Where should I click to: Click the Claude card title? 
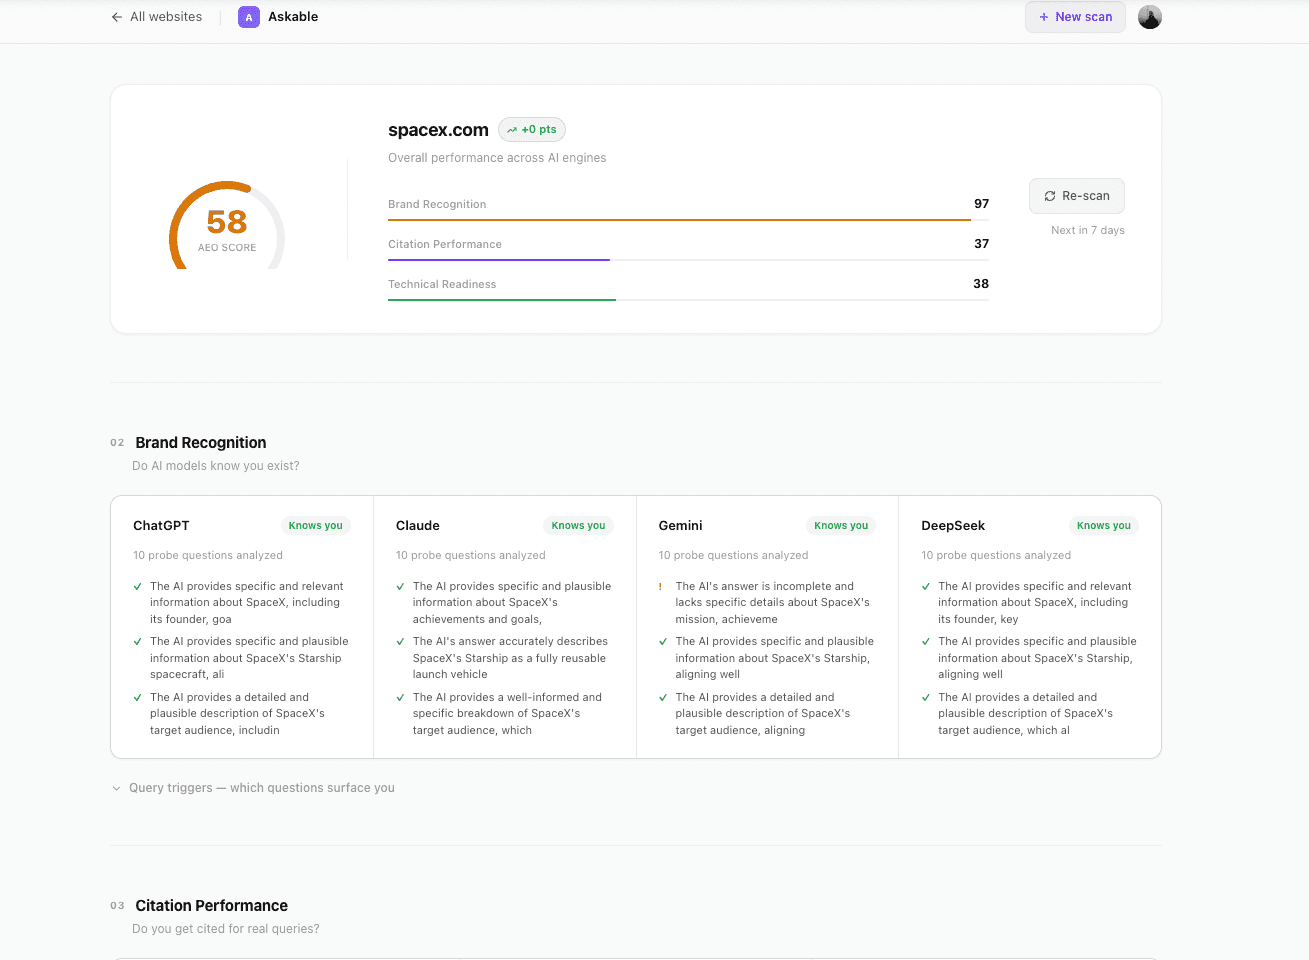point(418,526)
